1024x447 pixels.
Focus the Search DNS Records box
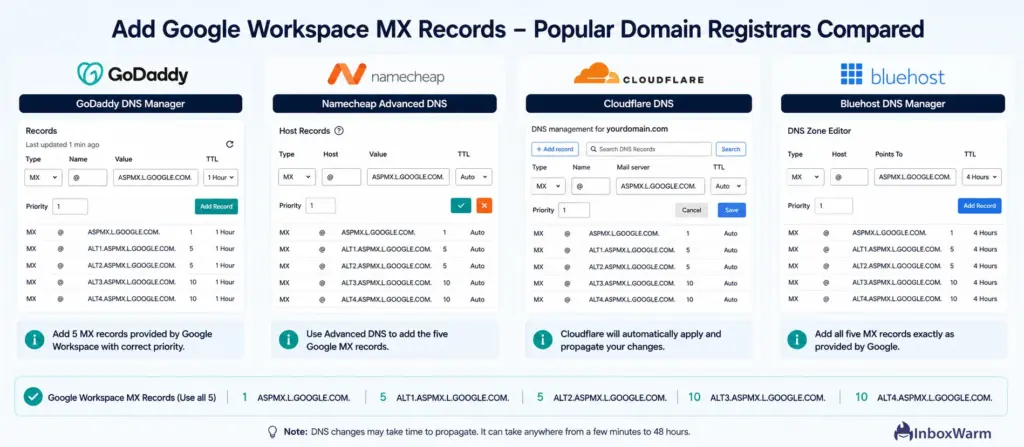point(648,149)
